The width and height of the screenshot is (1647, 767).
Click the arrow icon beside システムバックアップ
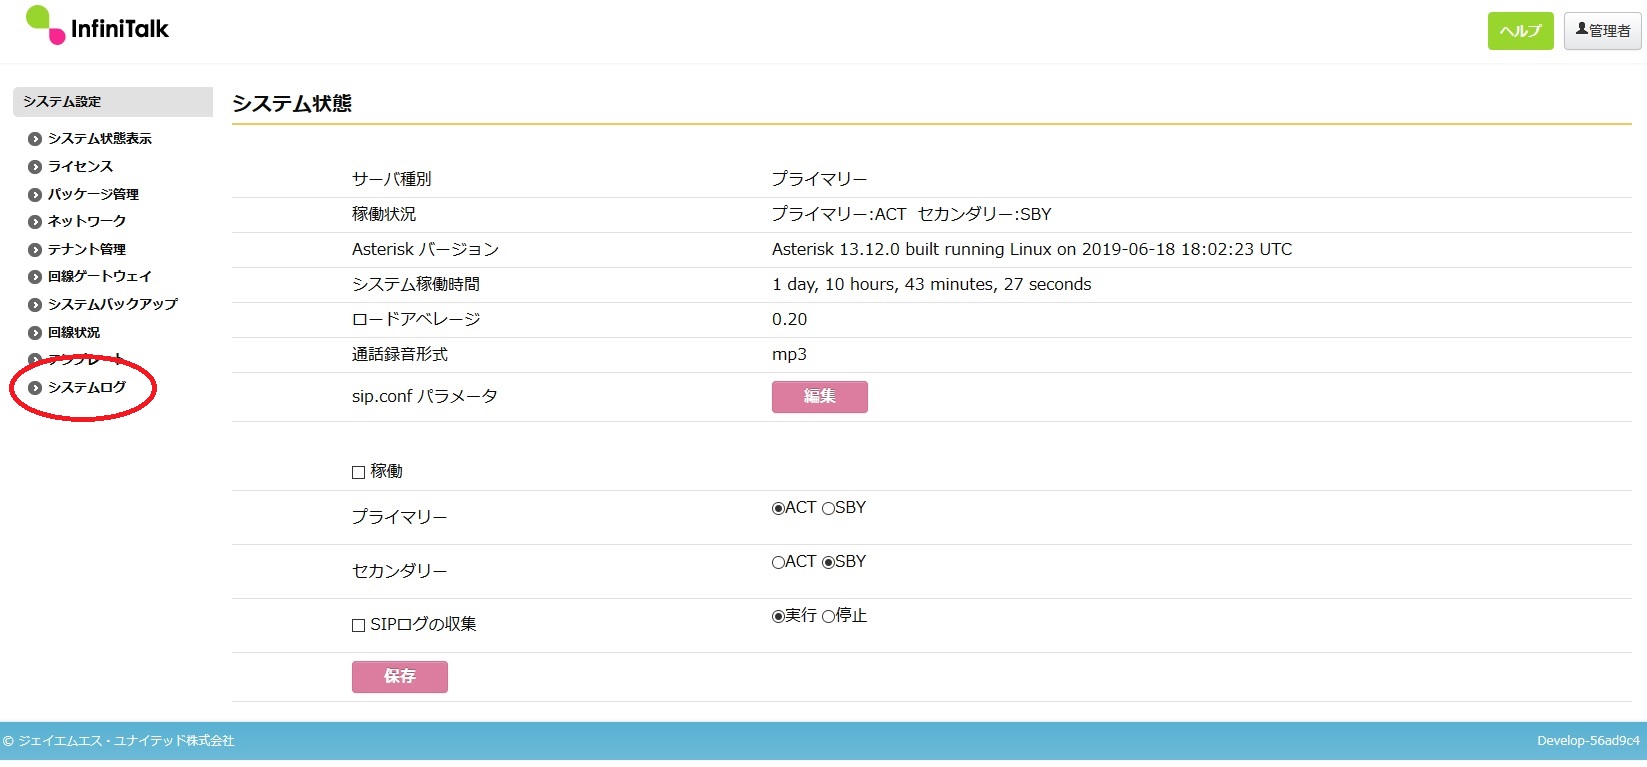[x=35, y=305]
